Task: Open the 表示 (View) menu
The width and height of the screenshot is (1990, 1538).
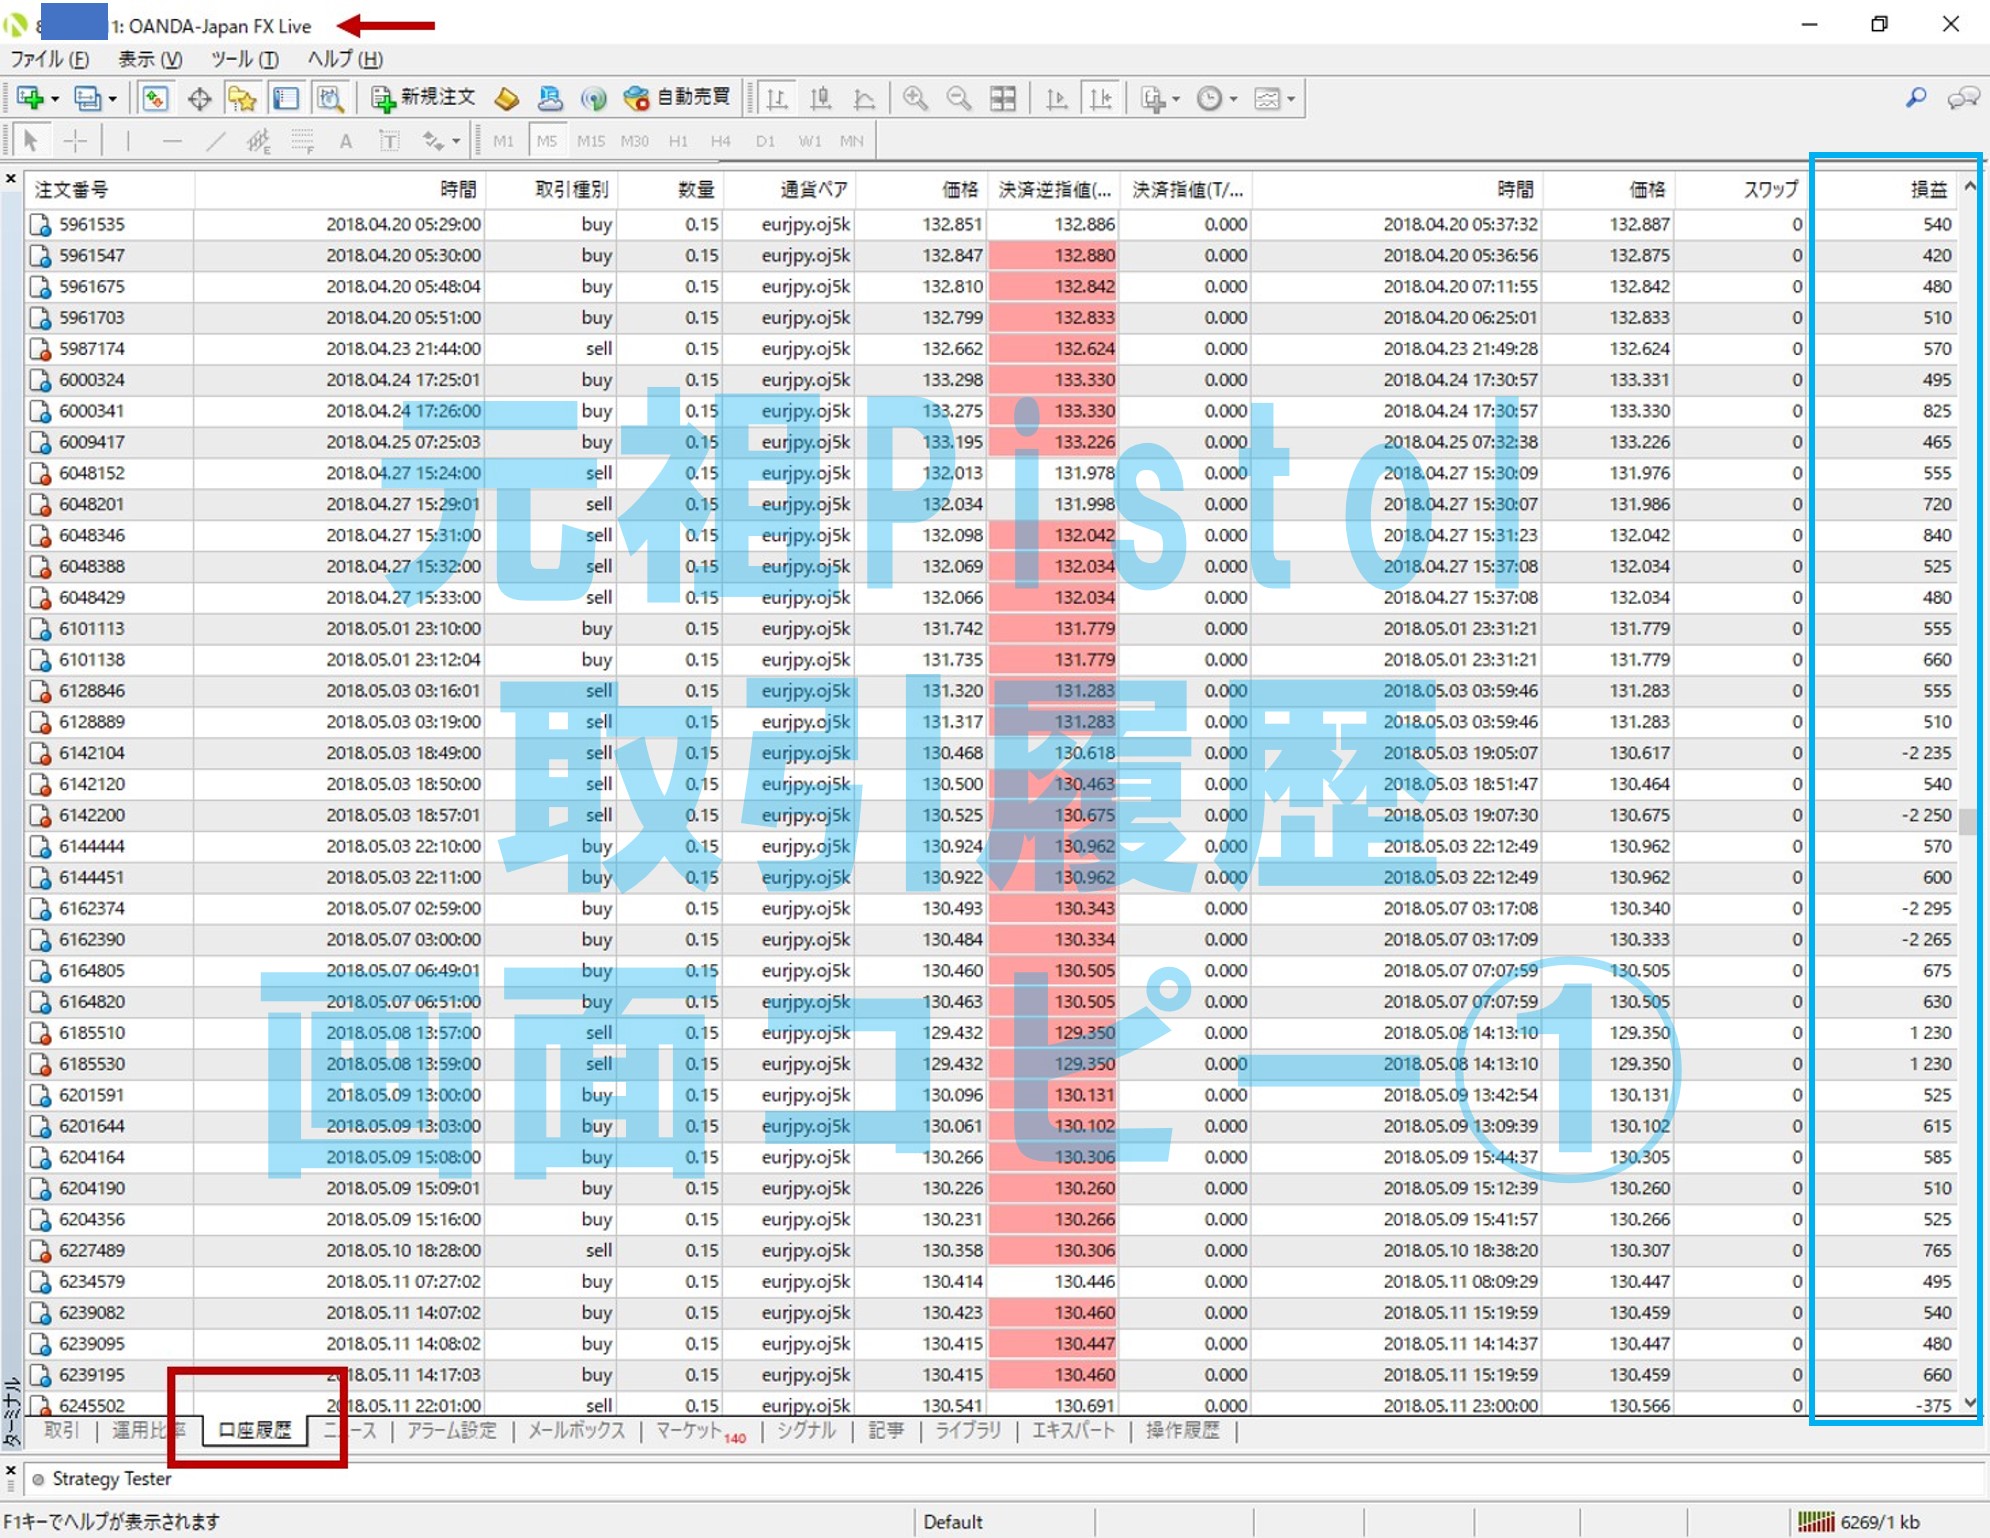Action: pyautogui.click(x=150, y=59)
